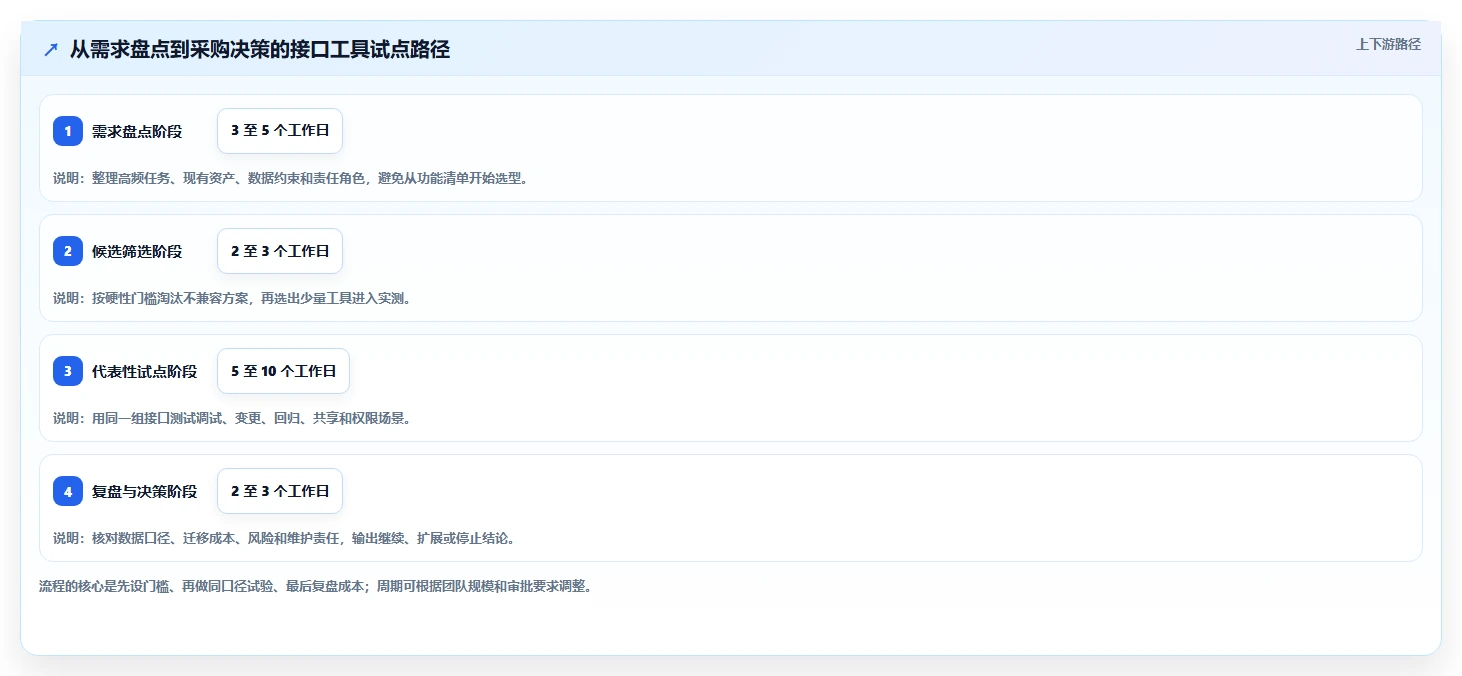Click description starting 按硬性门槛淘汰
The width and height of the screenshot is (1462, 676).
[x=232, y=298]
